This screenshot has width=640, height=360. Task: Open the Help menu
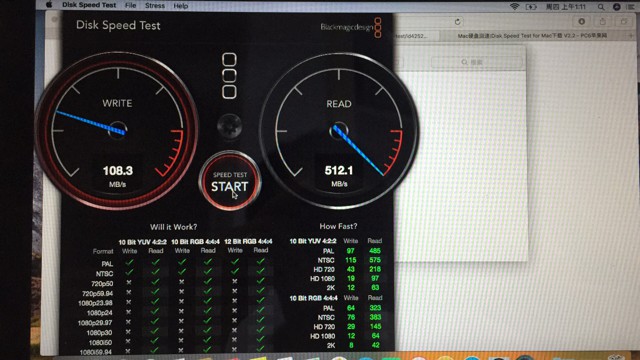pos(180,6)
